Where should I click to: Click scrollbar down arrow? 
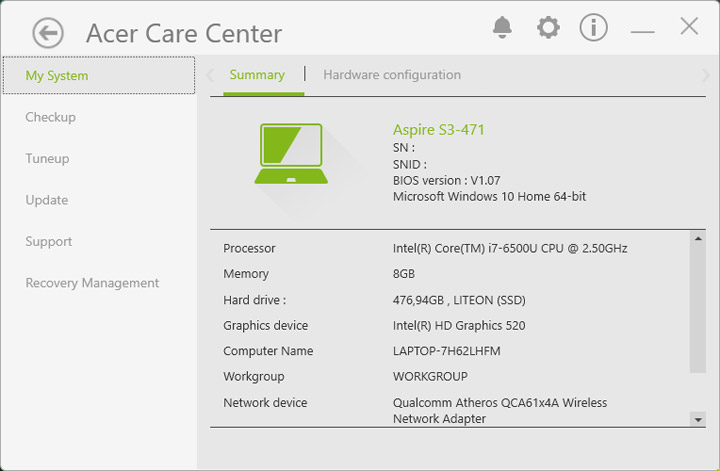(x=698, y=421)
